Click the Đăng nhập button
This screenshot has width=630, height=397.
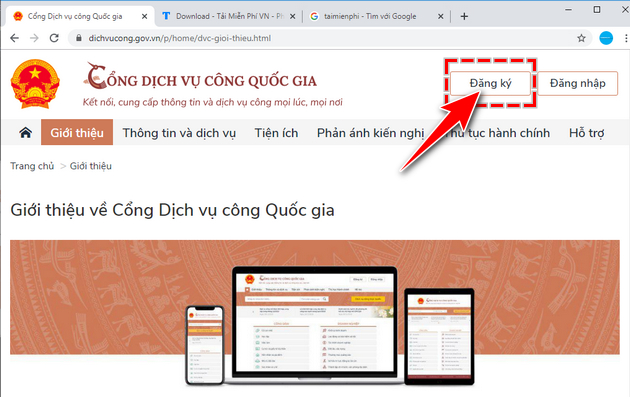pos(577,83)
